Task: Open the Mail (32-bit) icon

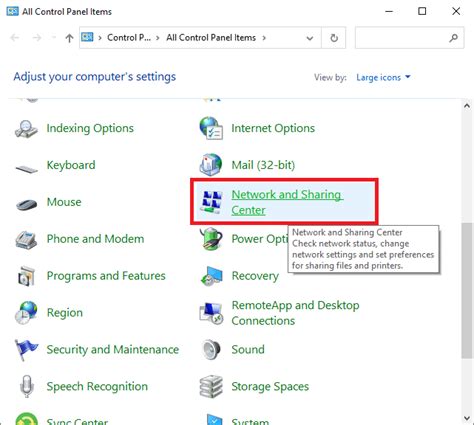Action: click(211, 165)
